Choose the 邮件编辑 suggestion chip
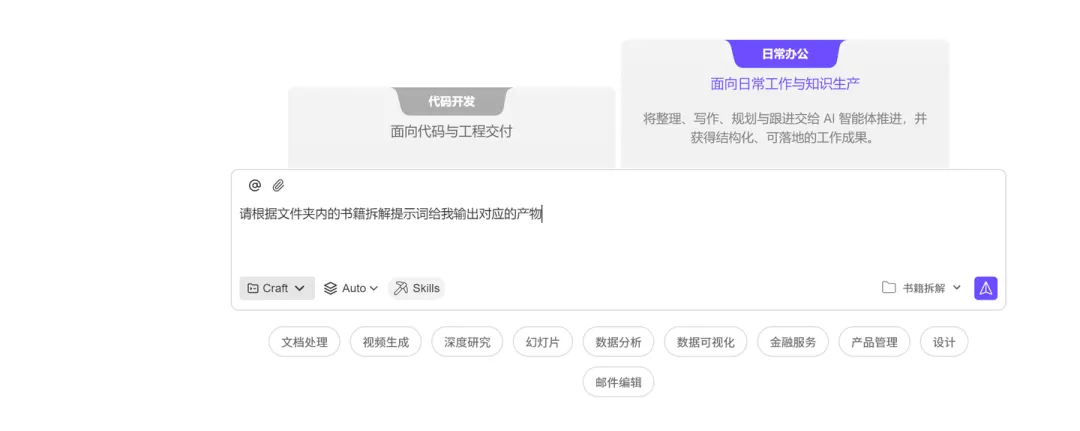Viewport: 1080px width, 431px height. pos(618,382)
